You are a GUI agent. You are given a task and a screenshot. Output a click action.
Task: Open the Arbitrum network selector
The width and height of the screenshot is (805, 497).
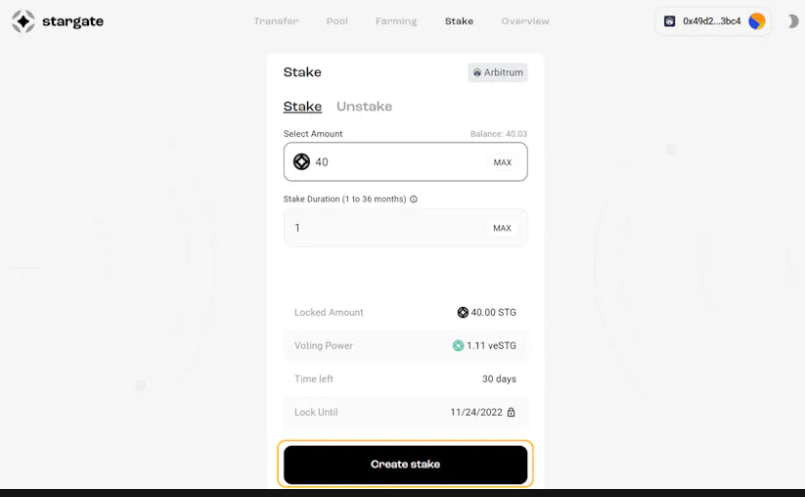tap(497, 72)
